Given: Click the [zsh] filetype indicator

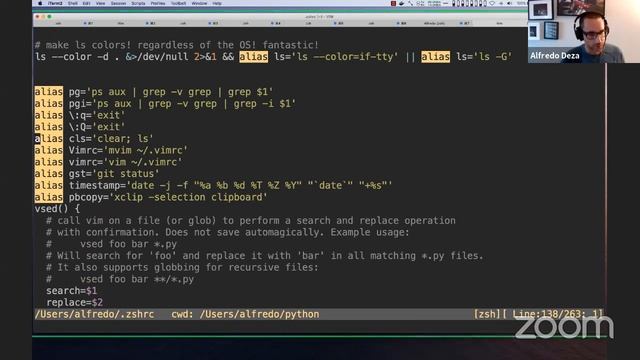Looking at the screenshot, I should (486, 314).
